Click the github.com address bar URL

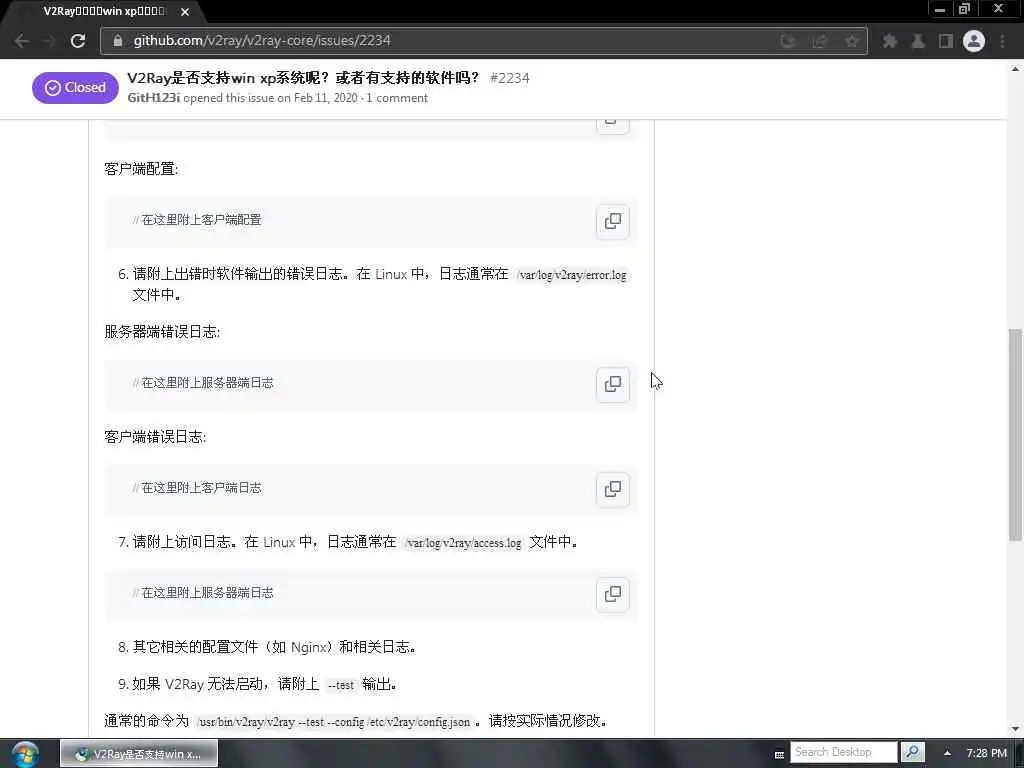coord(262,40)
